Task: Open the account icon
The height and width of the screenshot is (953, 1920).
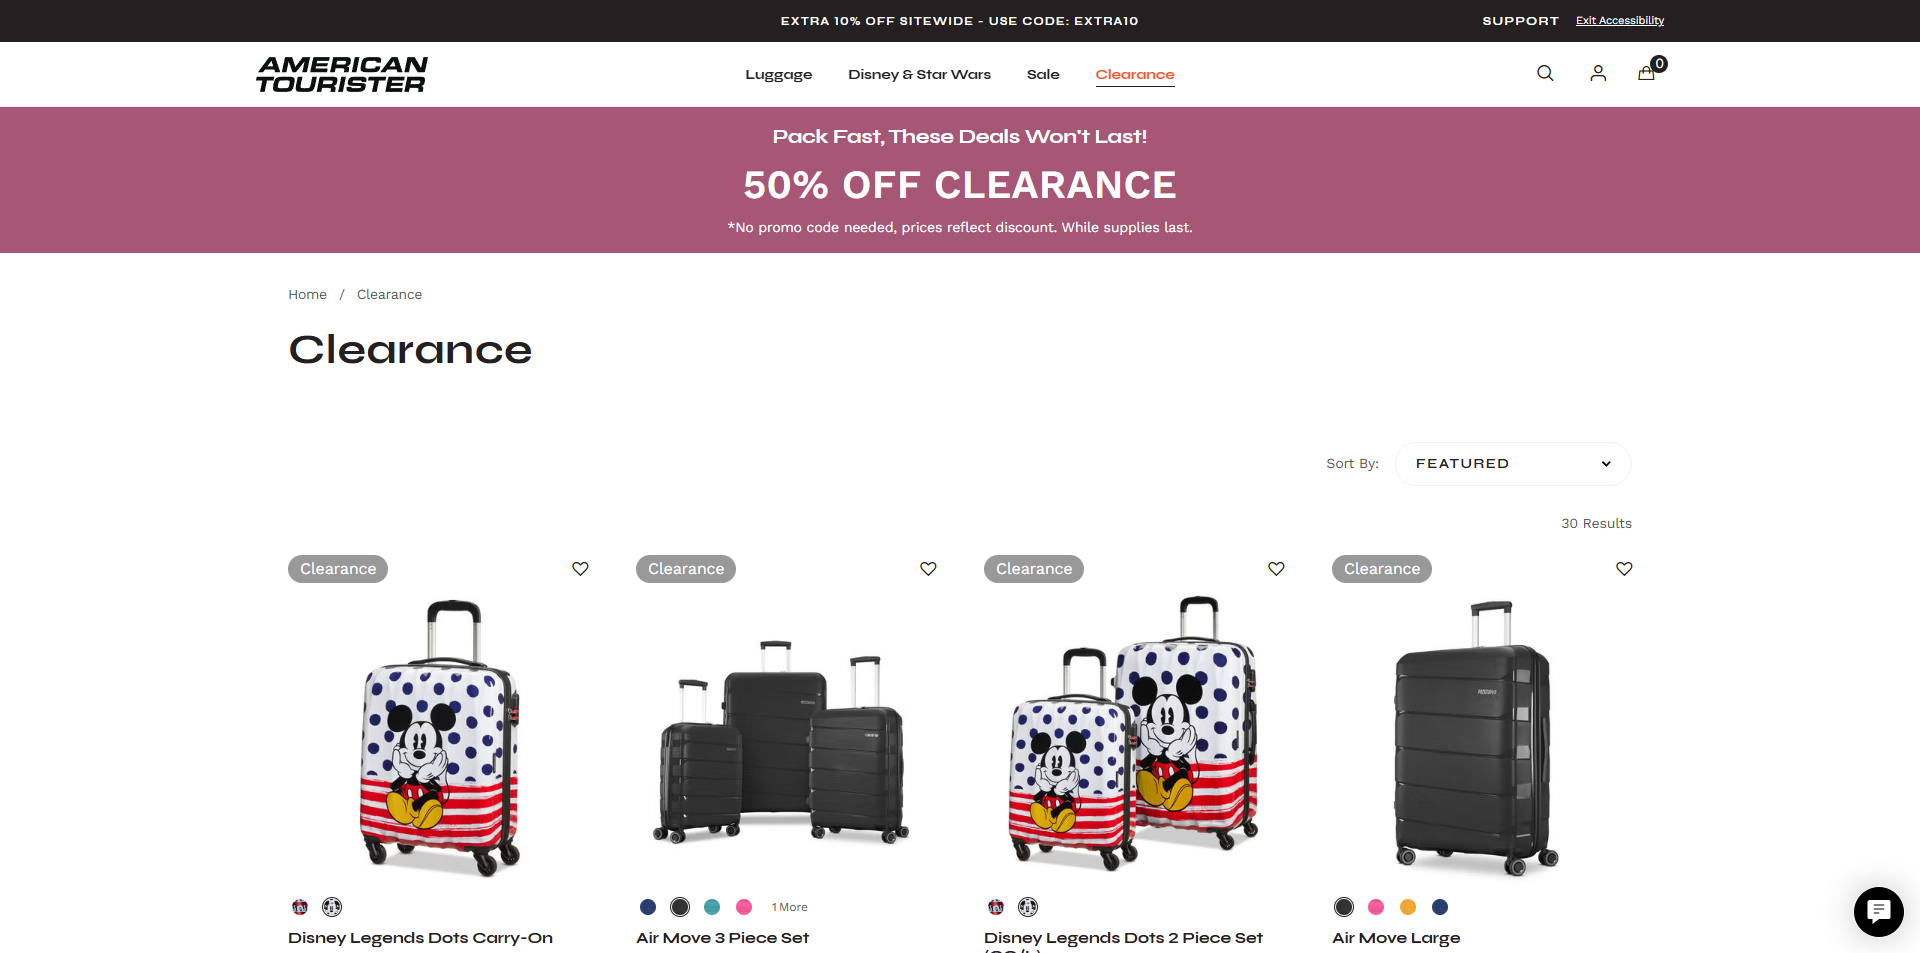Action: (1597, 73)
